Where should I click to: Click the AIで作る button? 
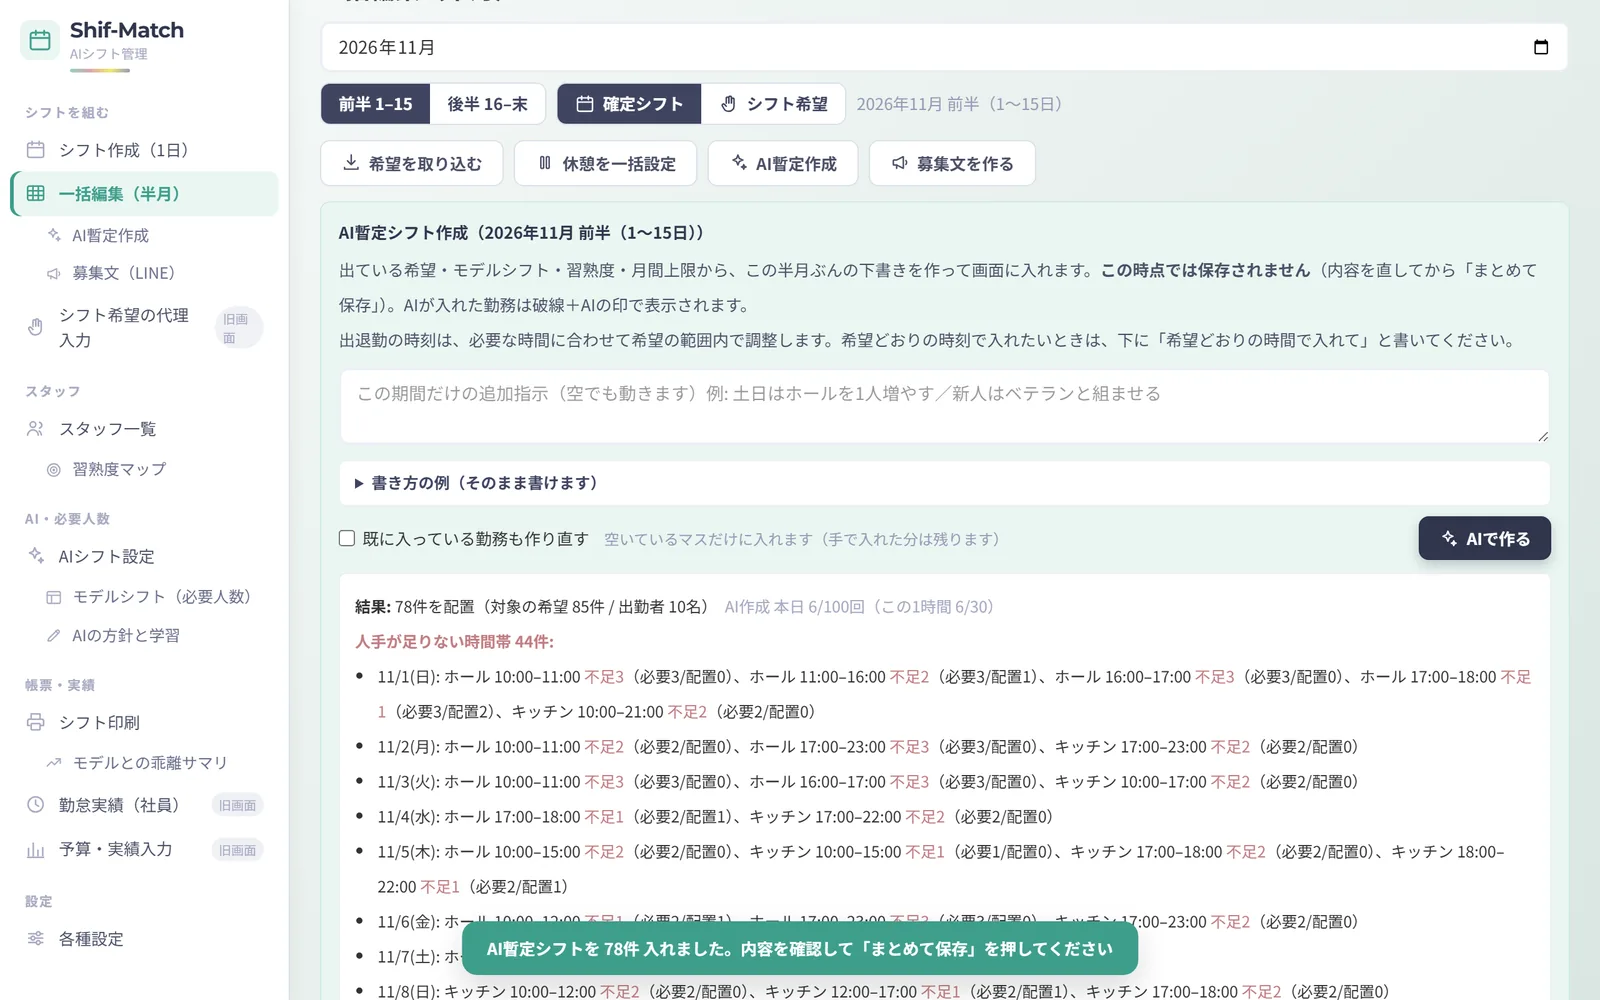pos(1484,538)
